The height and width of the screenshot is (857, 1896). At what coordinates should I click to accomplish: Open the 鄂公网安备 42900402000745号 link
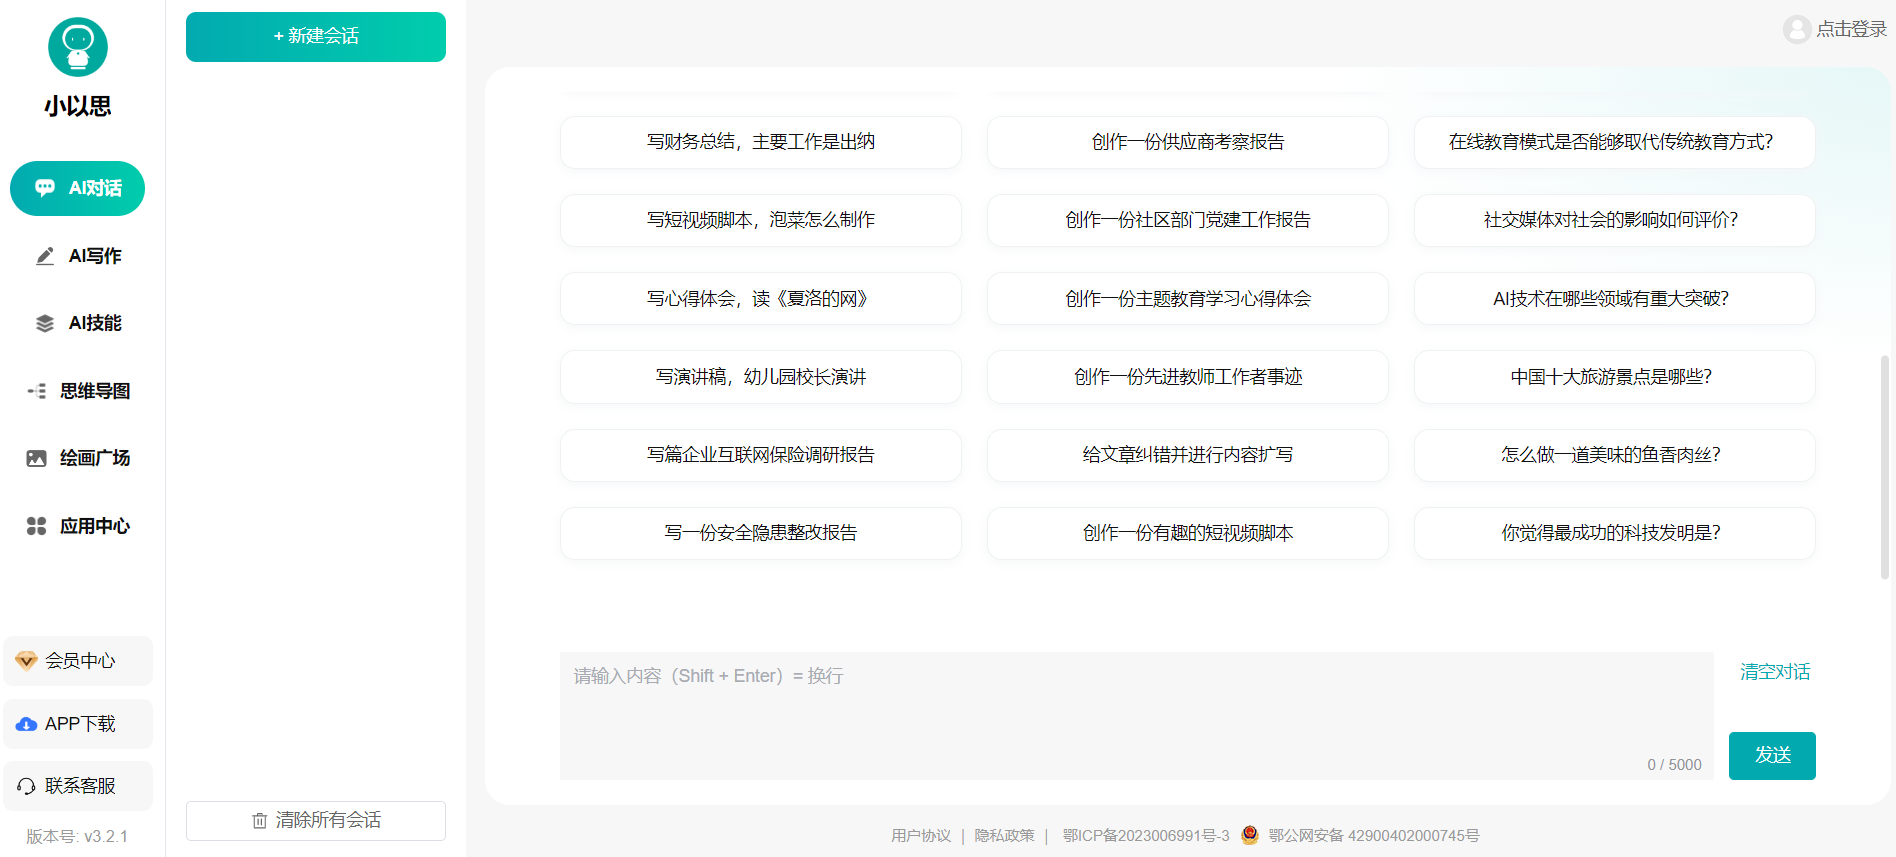(1374, 836)
